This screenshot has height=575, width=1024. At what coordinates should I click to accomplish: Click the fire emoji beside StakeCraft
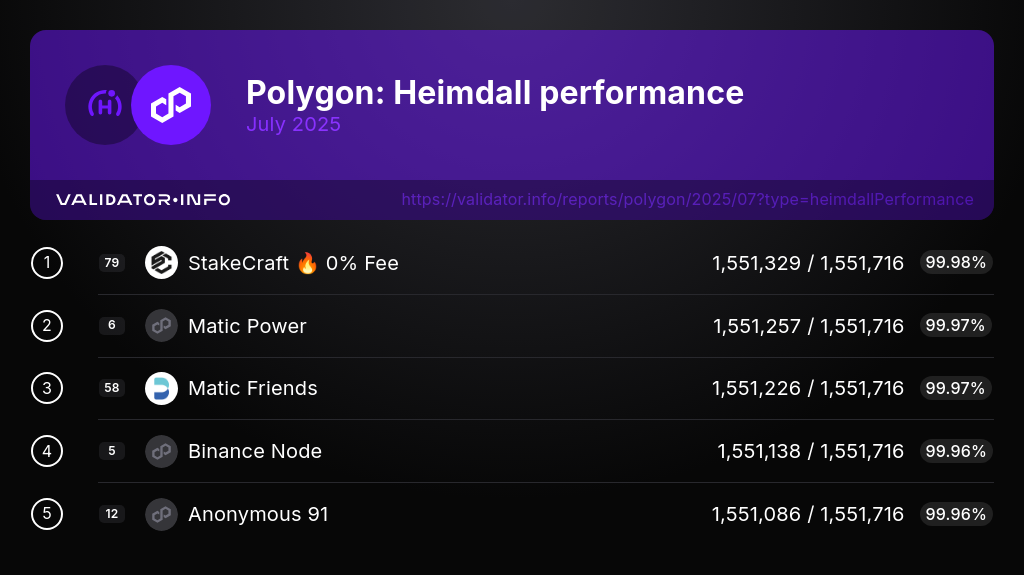308,263
